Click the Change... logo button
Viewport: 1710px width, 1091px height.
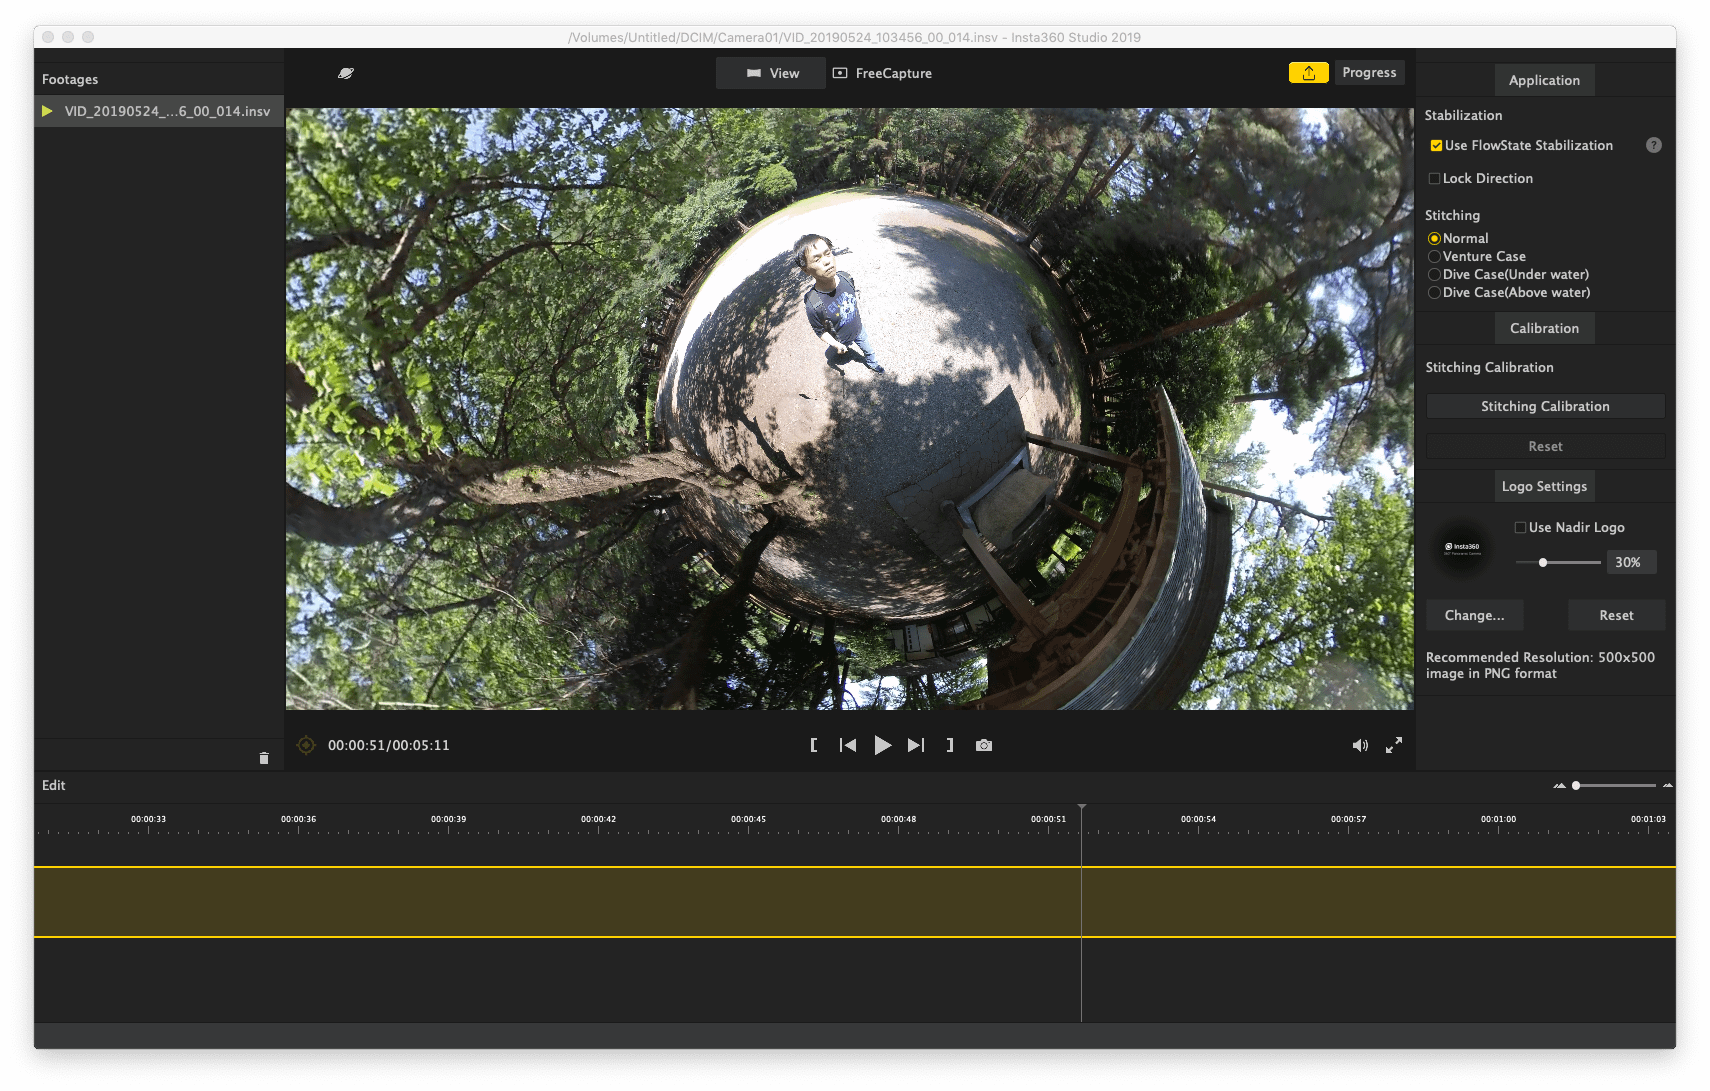click(1474, 616)
